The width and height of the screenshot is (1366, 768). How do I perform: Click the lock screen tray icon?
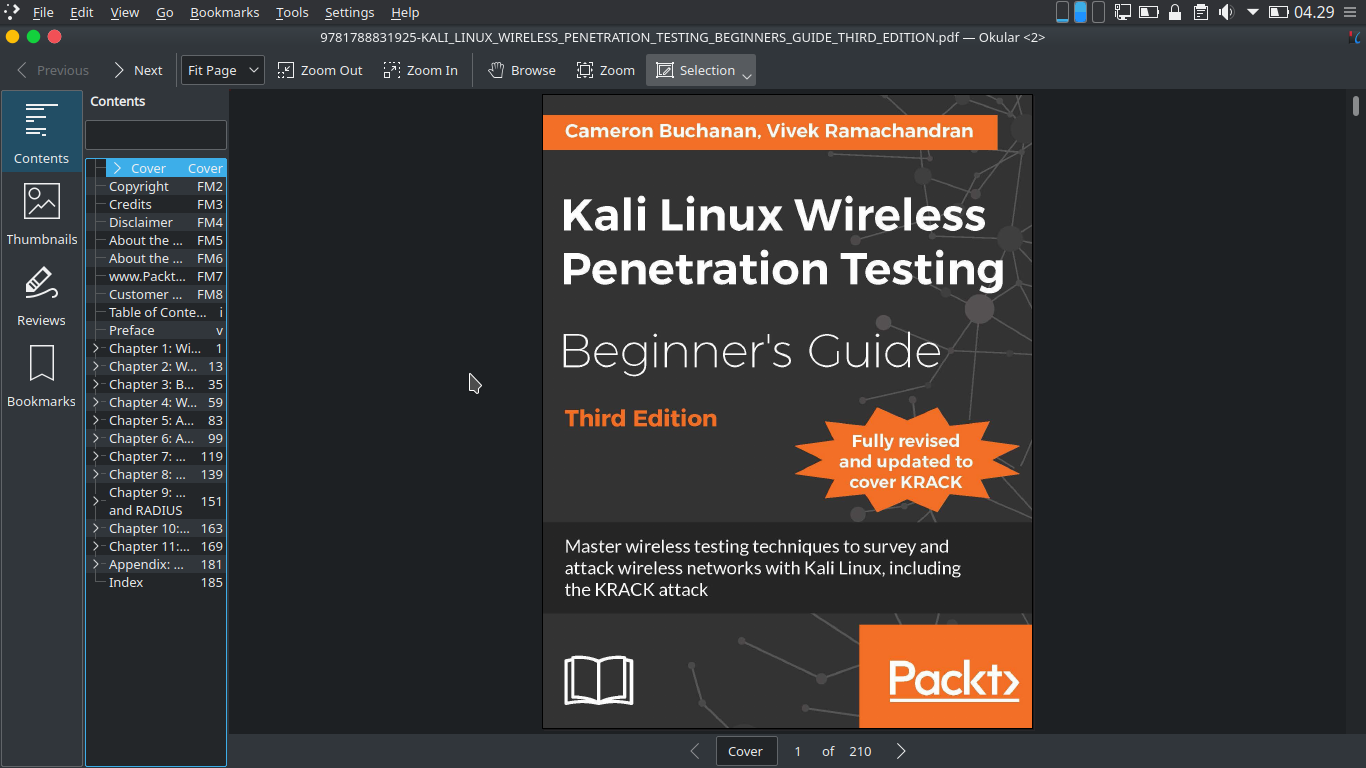[x=1175, y=12]
